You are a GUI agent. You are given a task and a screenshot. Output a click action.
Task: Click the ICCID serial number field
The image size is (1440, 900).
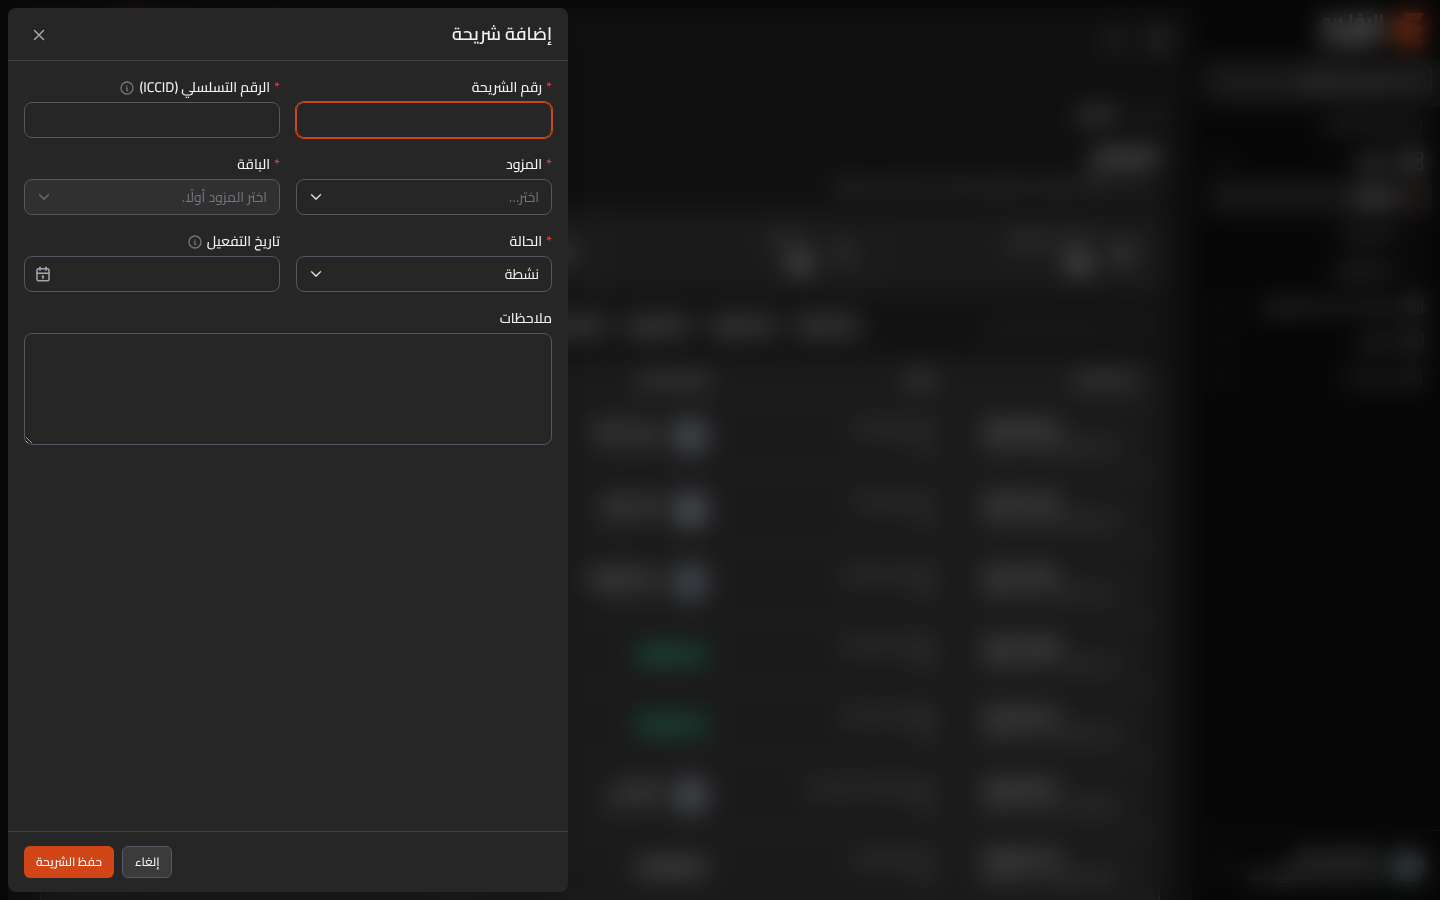(x=152, y=120)
